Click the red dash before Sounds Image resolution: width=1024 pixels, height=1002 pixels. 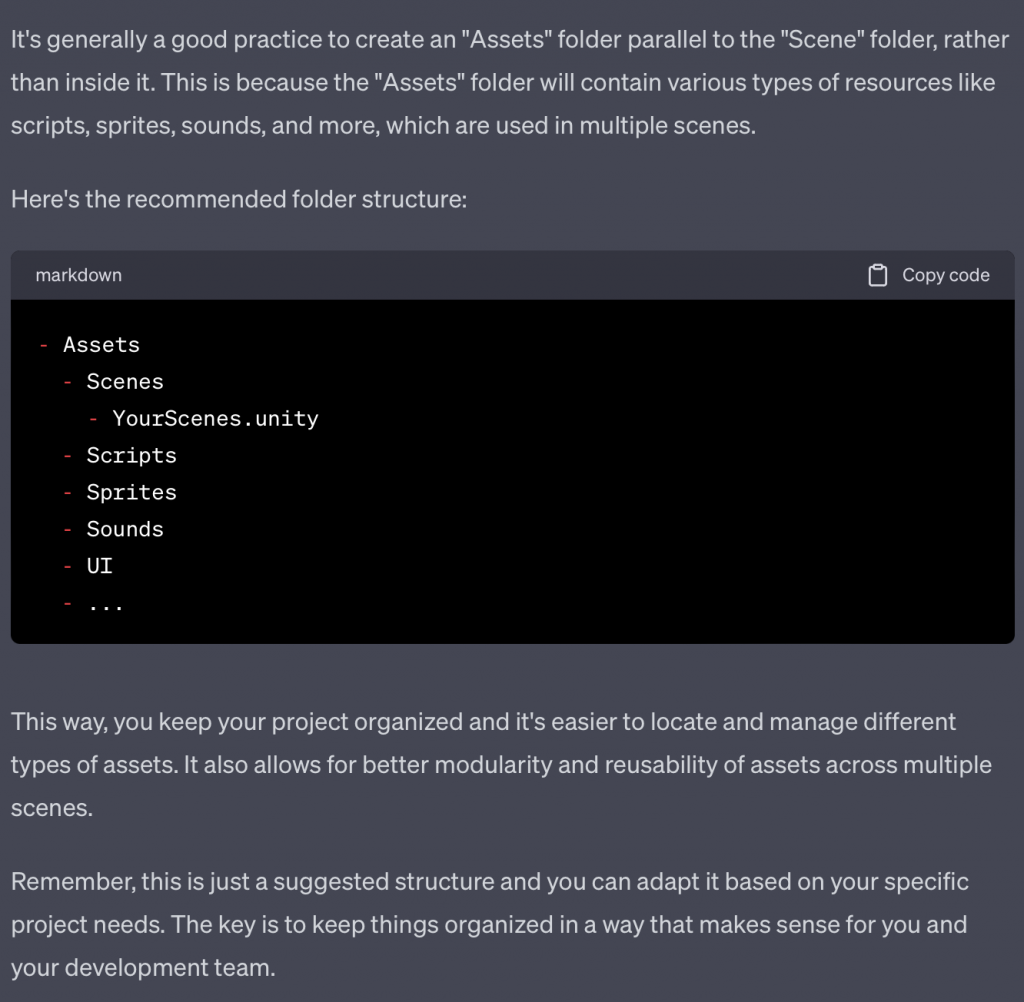tap(68, 530)
